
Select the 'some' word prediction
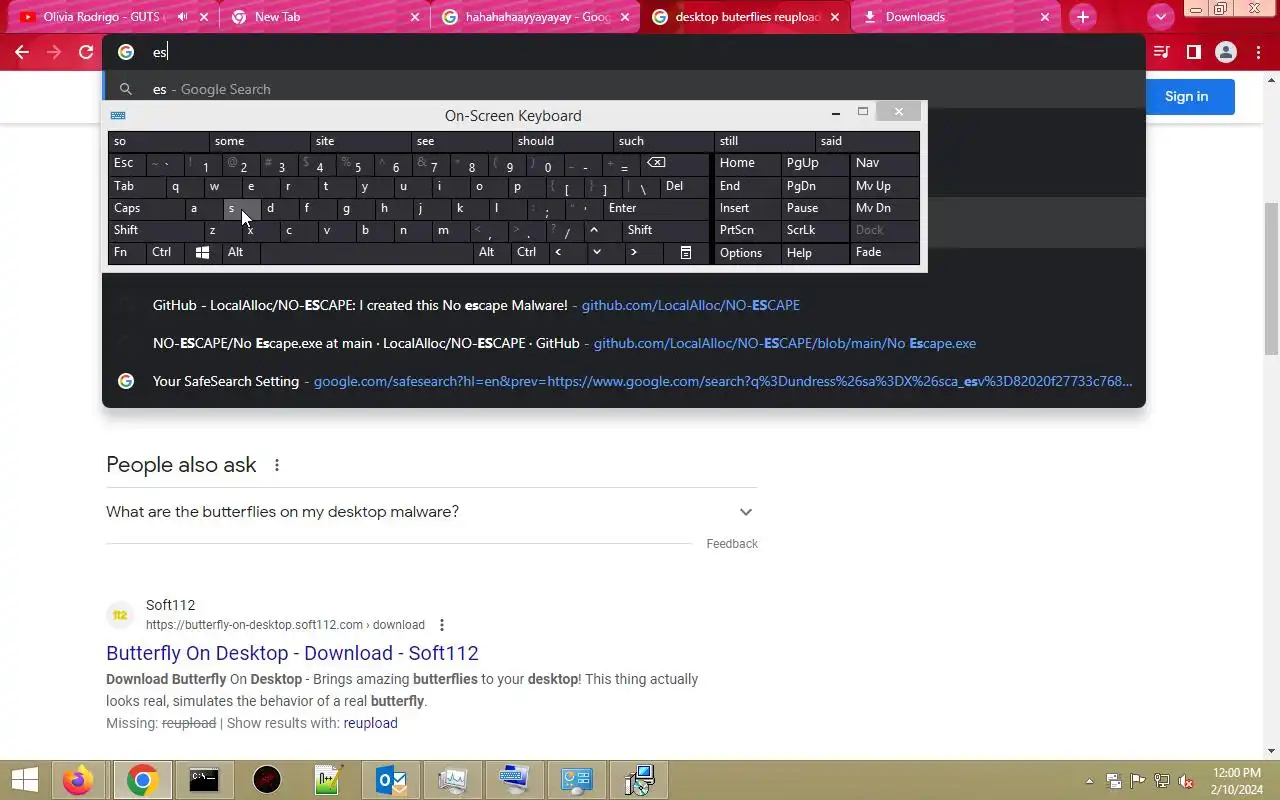pyautogui.click(x=260, y=141)
